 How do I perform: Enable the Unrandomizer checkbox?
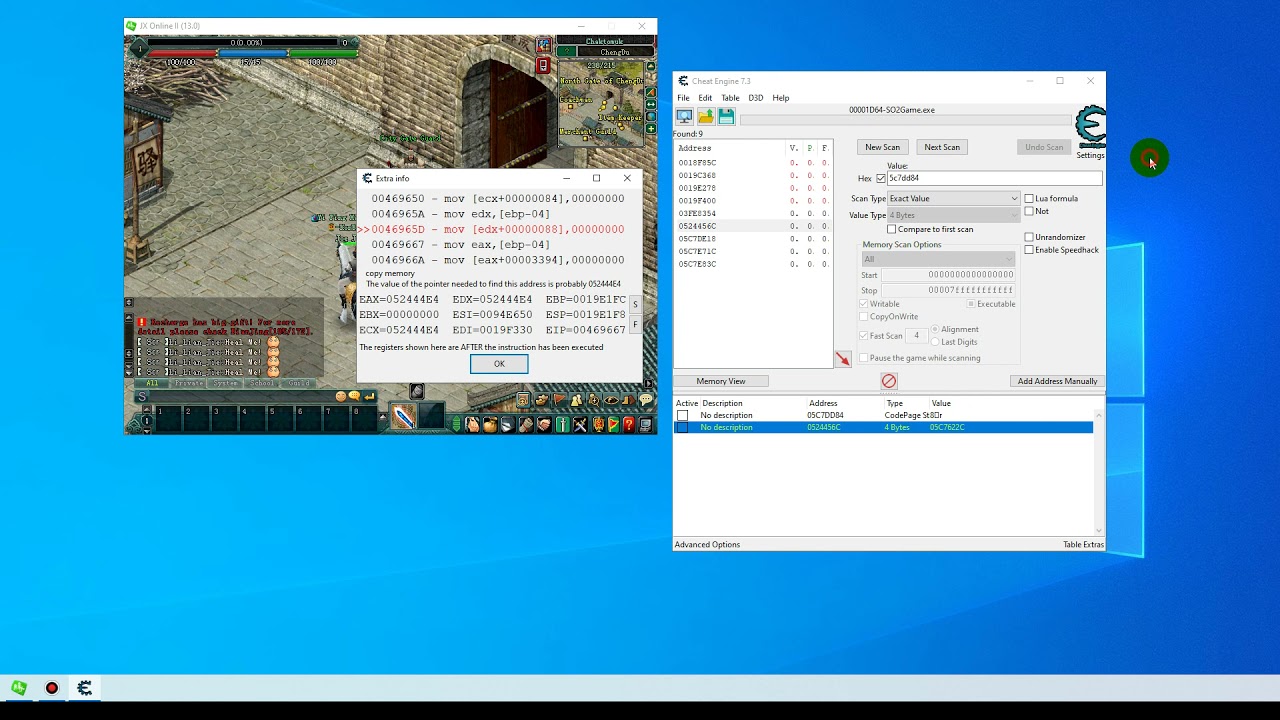[1030, 237]
